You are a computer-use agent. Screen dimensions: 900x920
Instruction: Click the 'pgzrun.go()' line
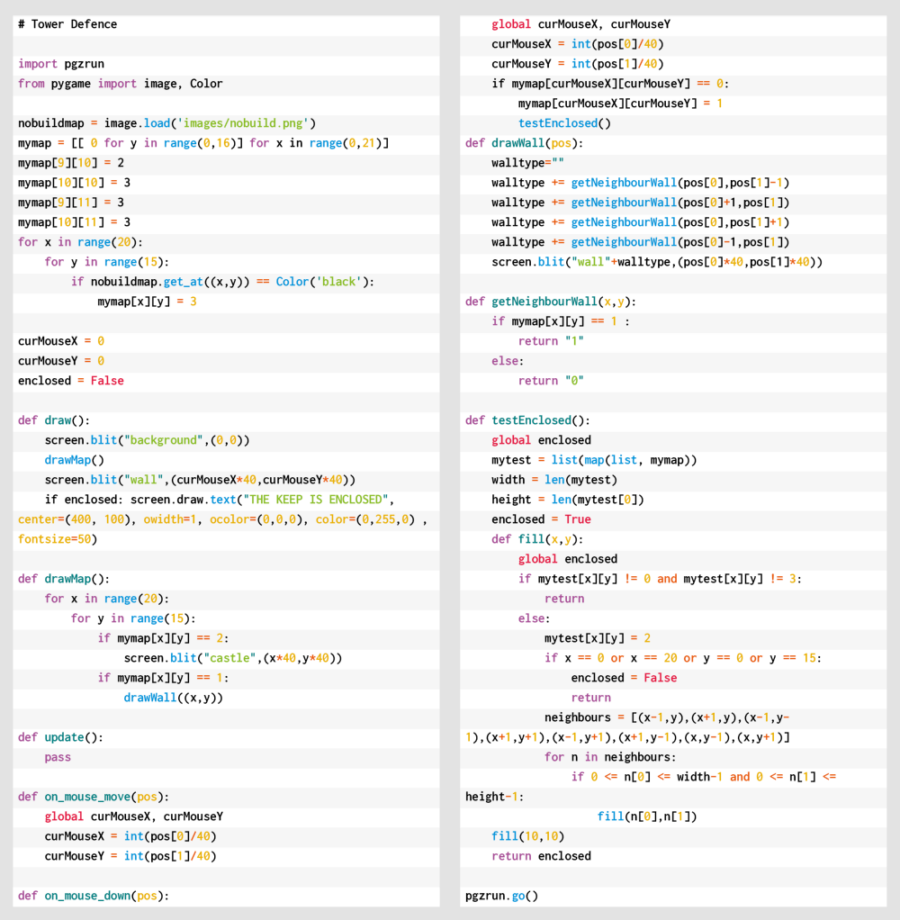(502, 896)
